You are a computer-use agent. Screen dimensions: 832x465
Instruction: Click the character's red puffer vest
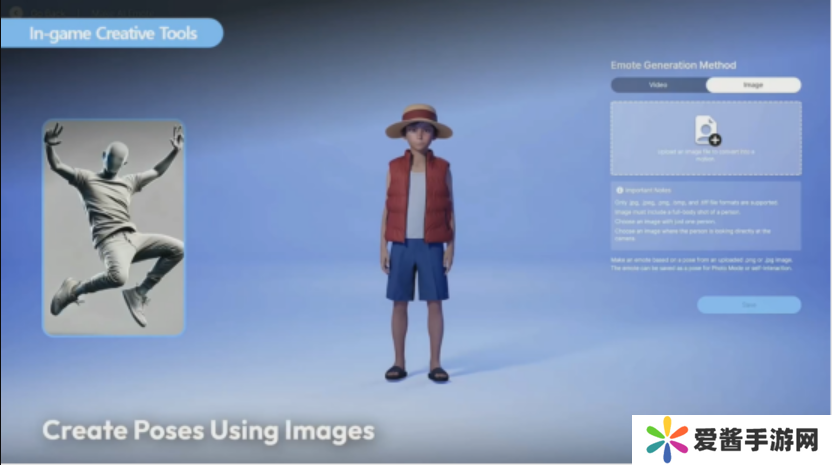click(418, 195)
